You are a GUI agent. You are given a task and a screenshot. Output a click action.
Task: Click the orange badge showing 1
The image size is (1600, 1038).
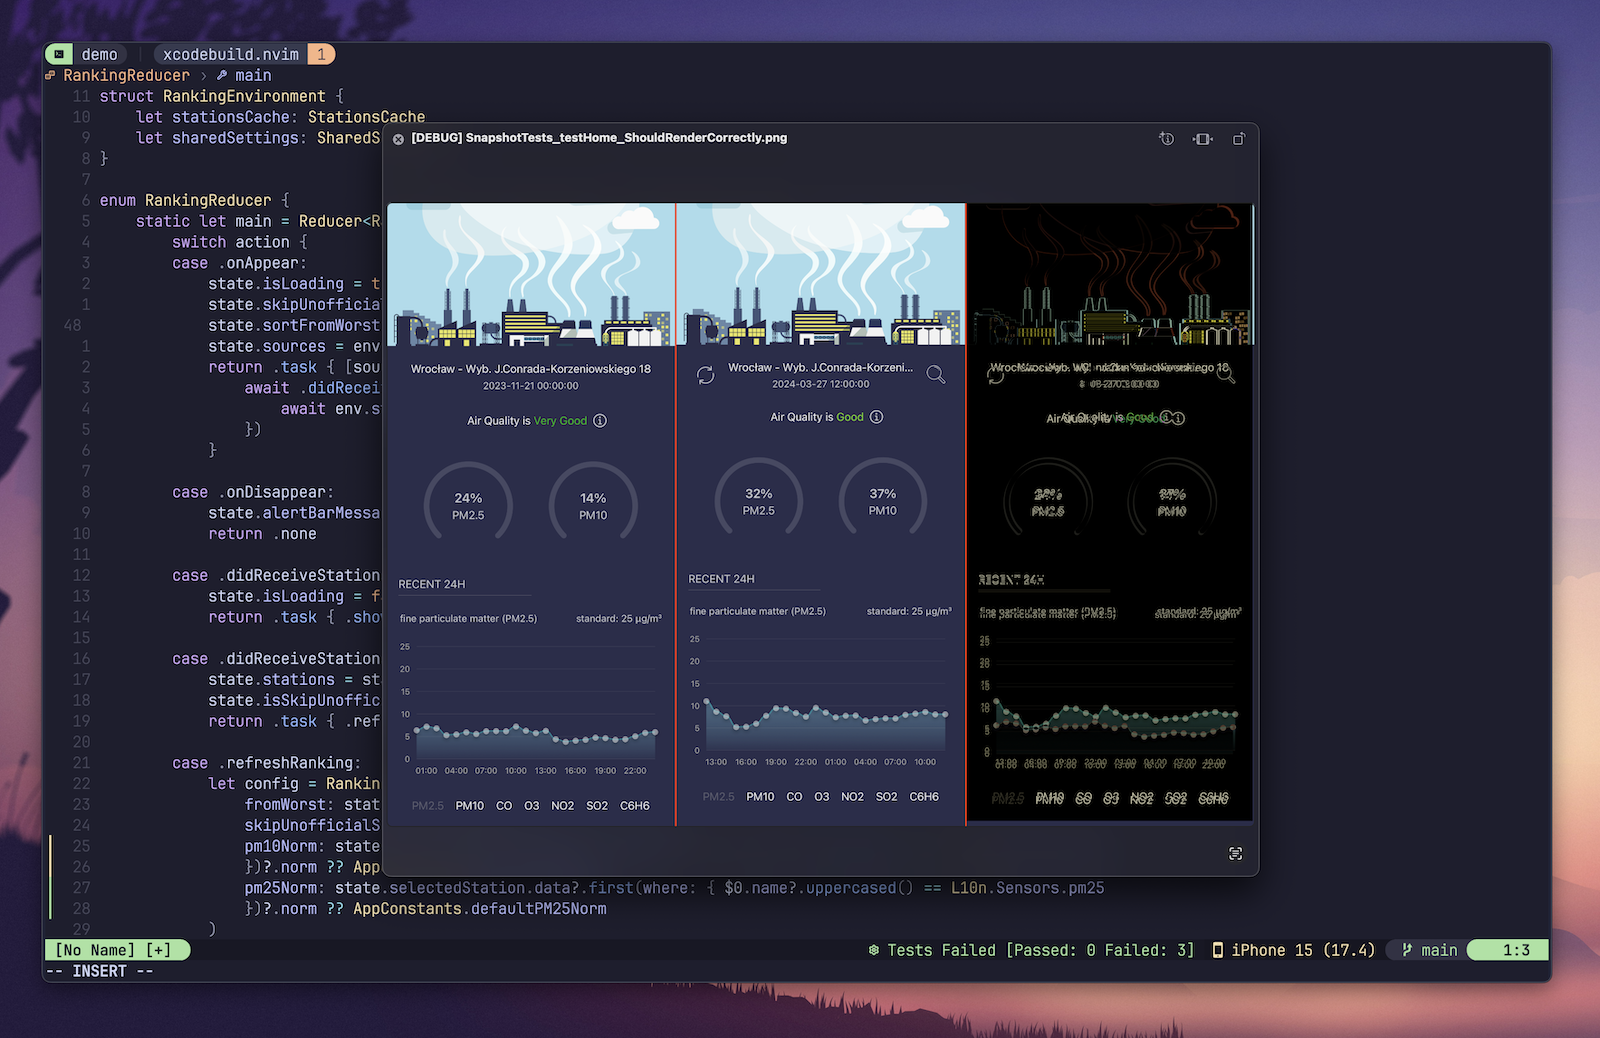[x=321, y=54]
